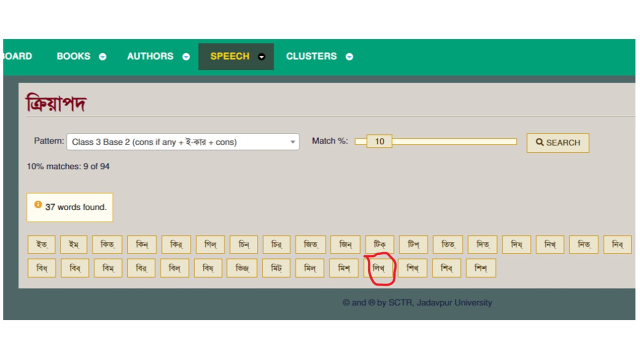This screenshot has height=360, width=640.
Task: Select the ইত্ word button
Action: coord(42,244)
